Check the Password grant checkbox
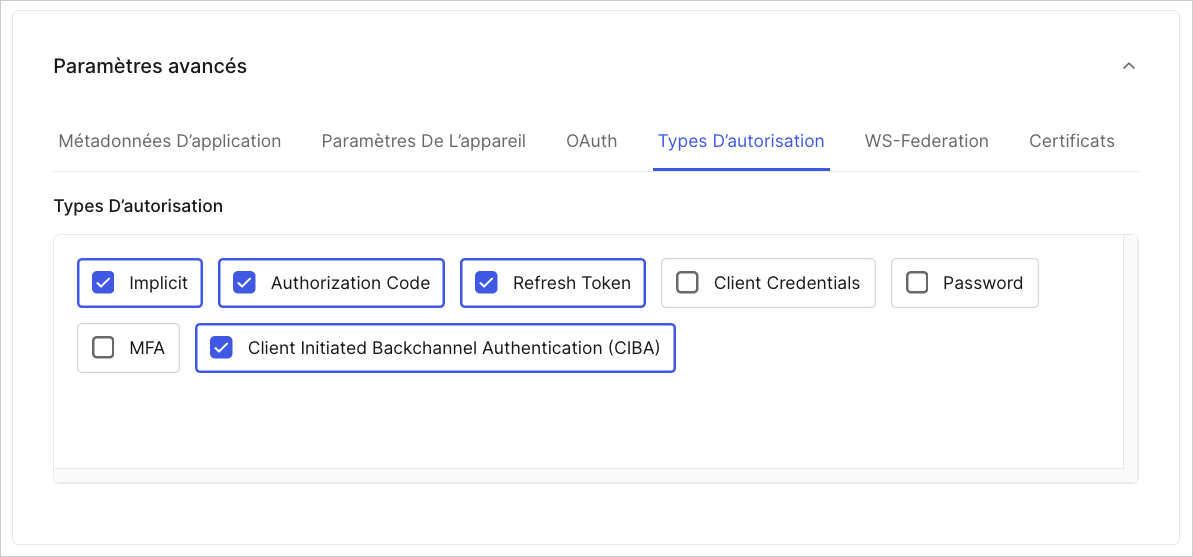Viewport: 1193px width, 557px height. pyautogui.click(x=917, y=283)
